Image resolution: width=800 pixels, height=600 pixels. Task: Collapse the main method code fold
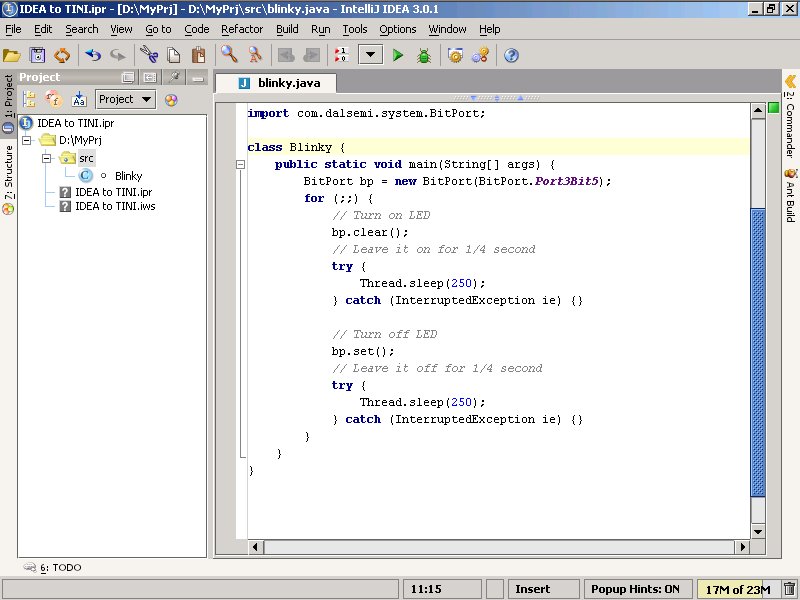click(x=240, y=164)
